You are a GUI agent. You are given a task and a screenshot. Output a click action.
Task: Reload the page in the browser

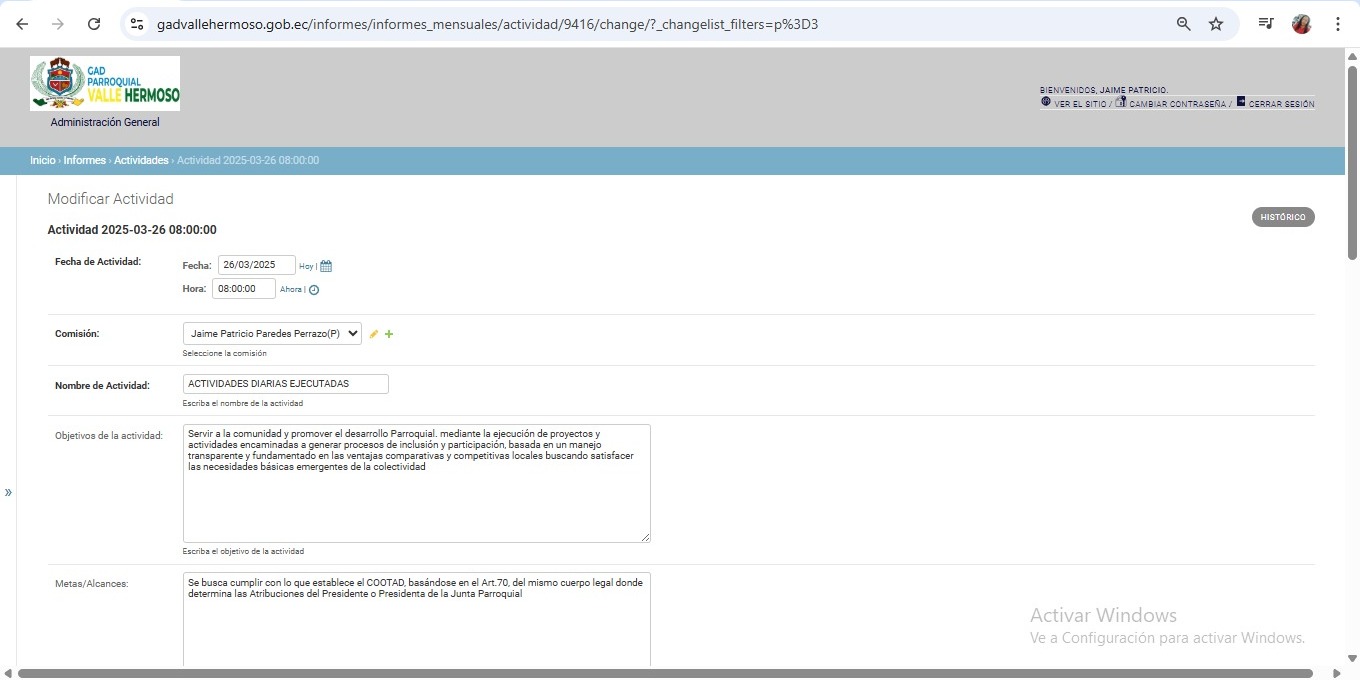94,24
